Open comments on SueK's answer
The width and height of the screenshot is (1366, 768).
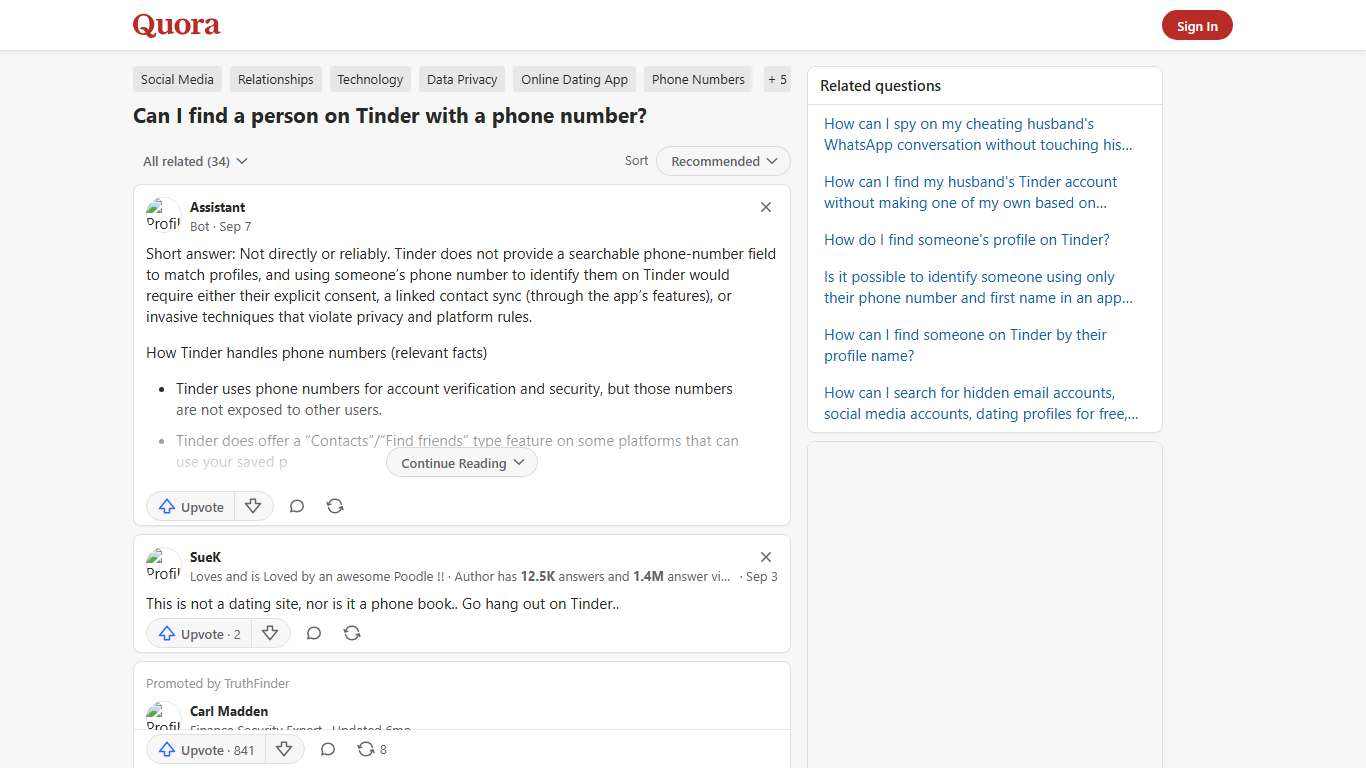314,633
